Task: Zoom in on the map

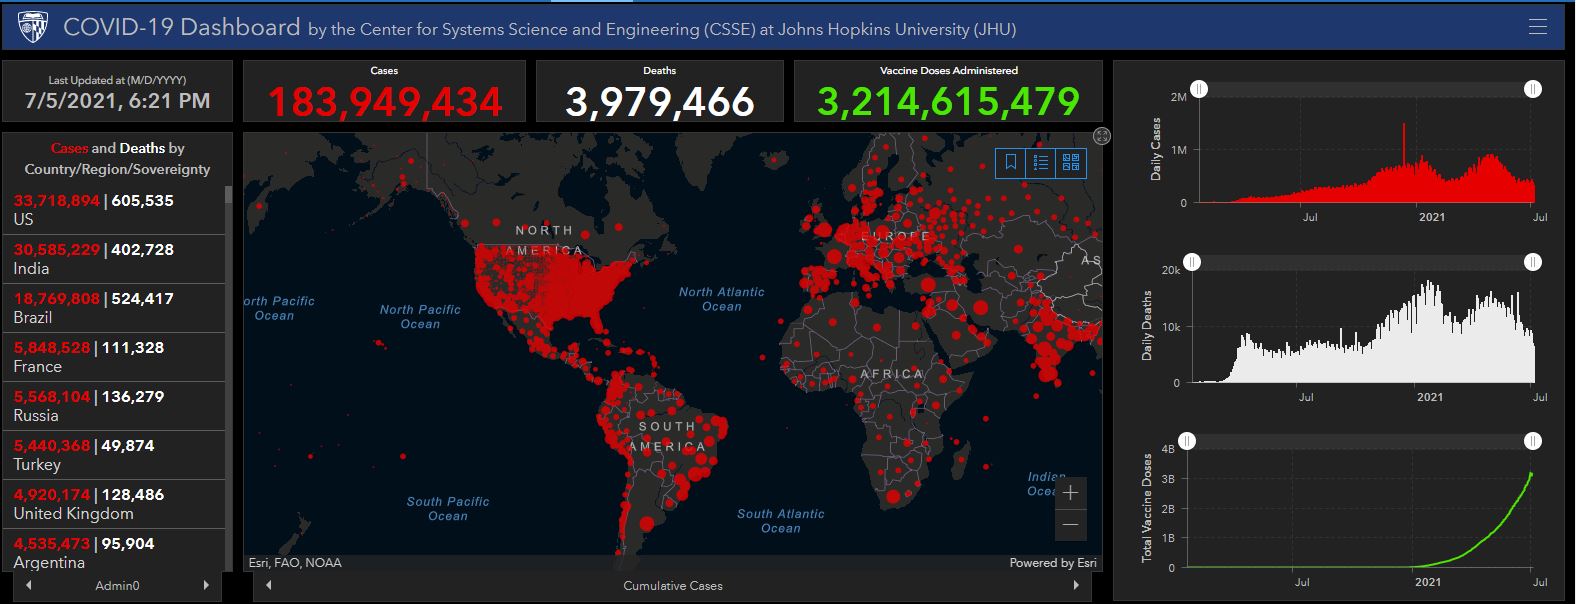Action: (1070, 492)
